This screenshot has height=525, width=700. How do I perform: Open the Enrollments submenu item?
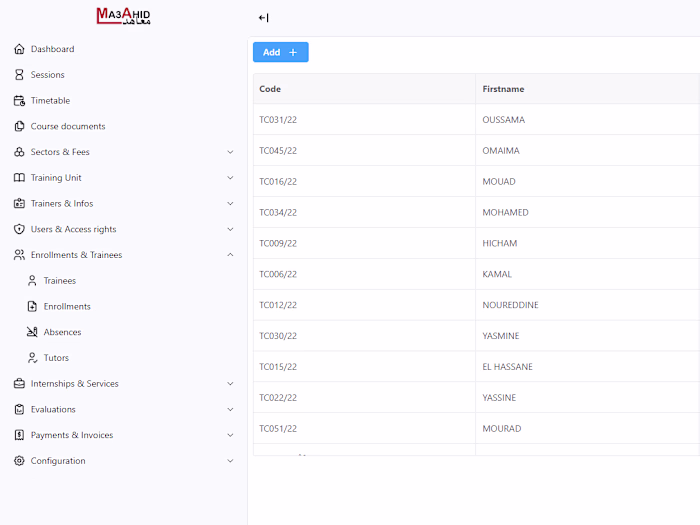(x=67, y=306)
